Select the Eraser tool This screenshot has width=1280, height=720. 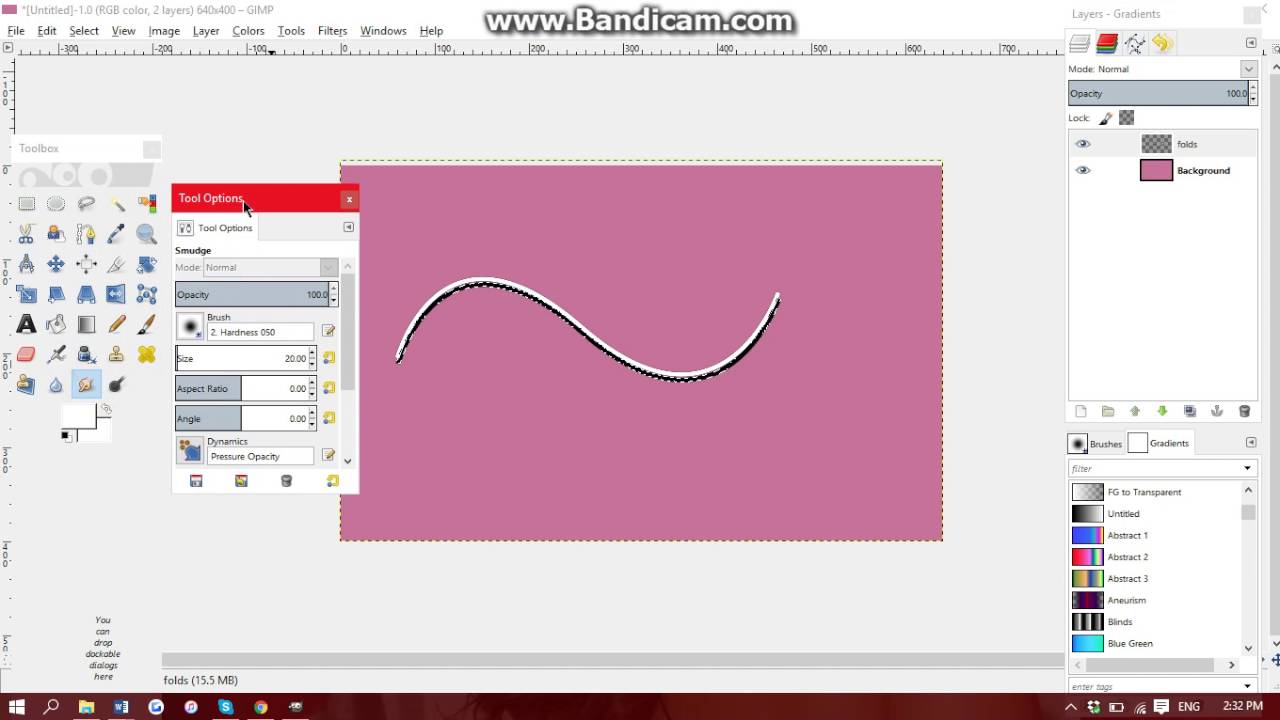pos(27,354)
